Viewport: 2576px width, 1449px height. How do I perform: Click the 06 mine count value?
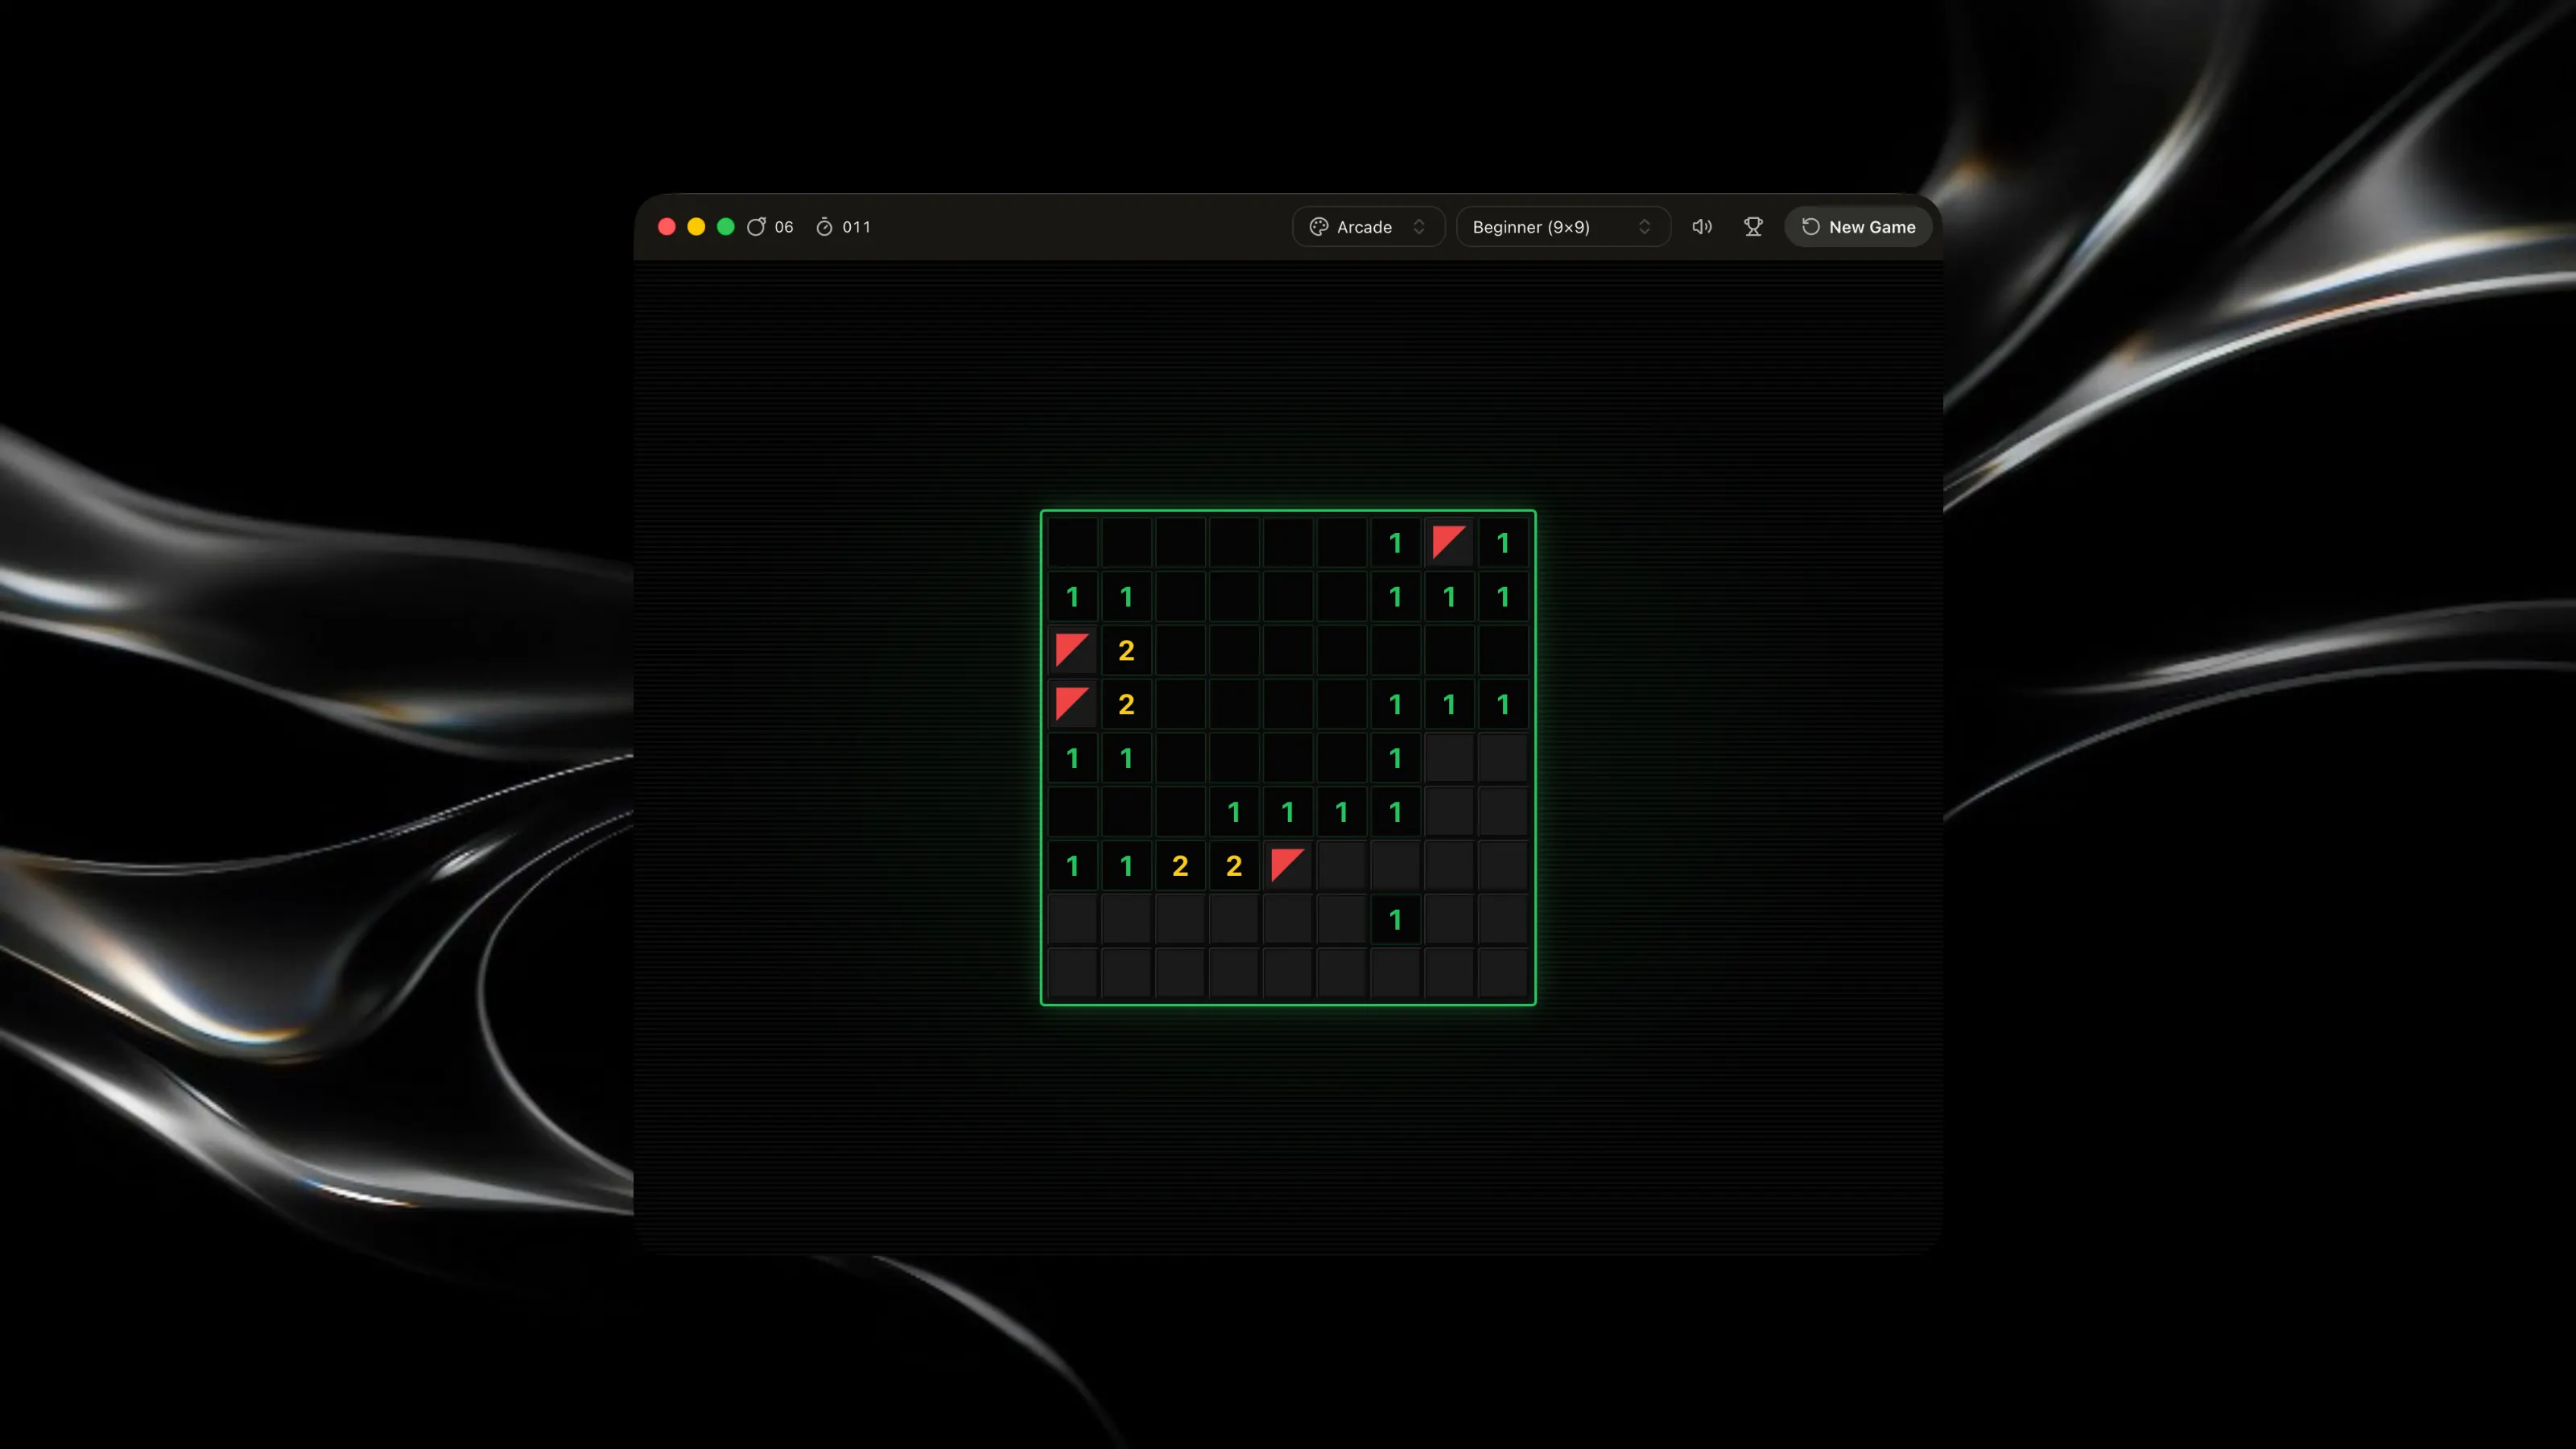pos(784,227)
